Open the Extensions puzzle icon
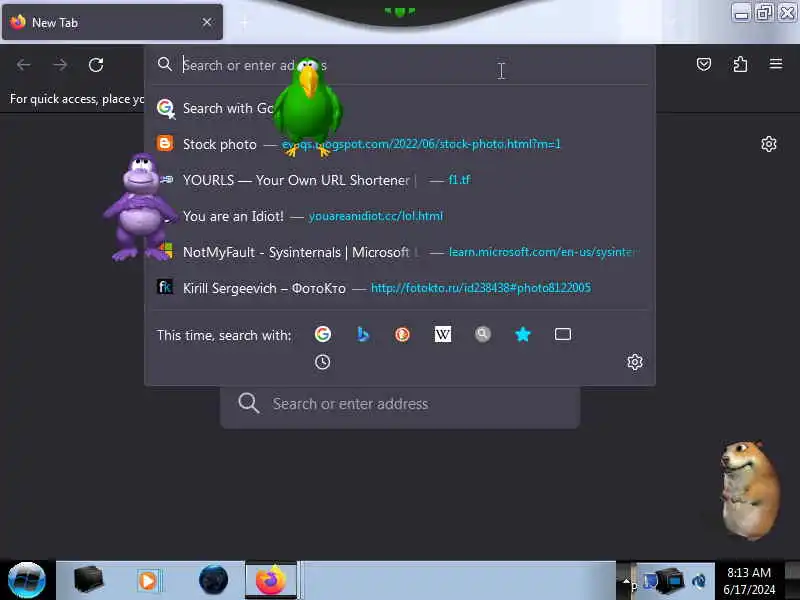This screenshot has width=800, height=600. coord(740,64)
